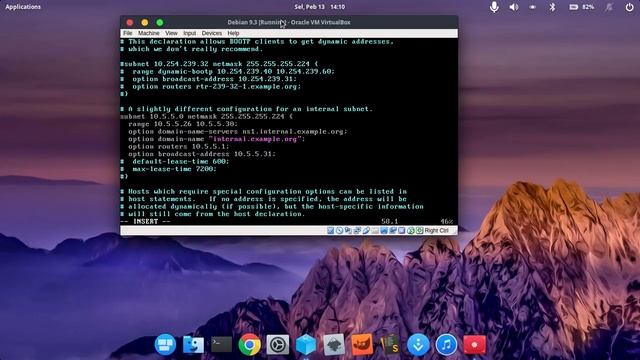The height and width of the screenshot is (360, 640).
Task: Click the date and time indicator
Action: (320, 7)
